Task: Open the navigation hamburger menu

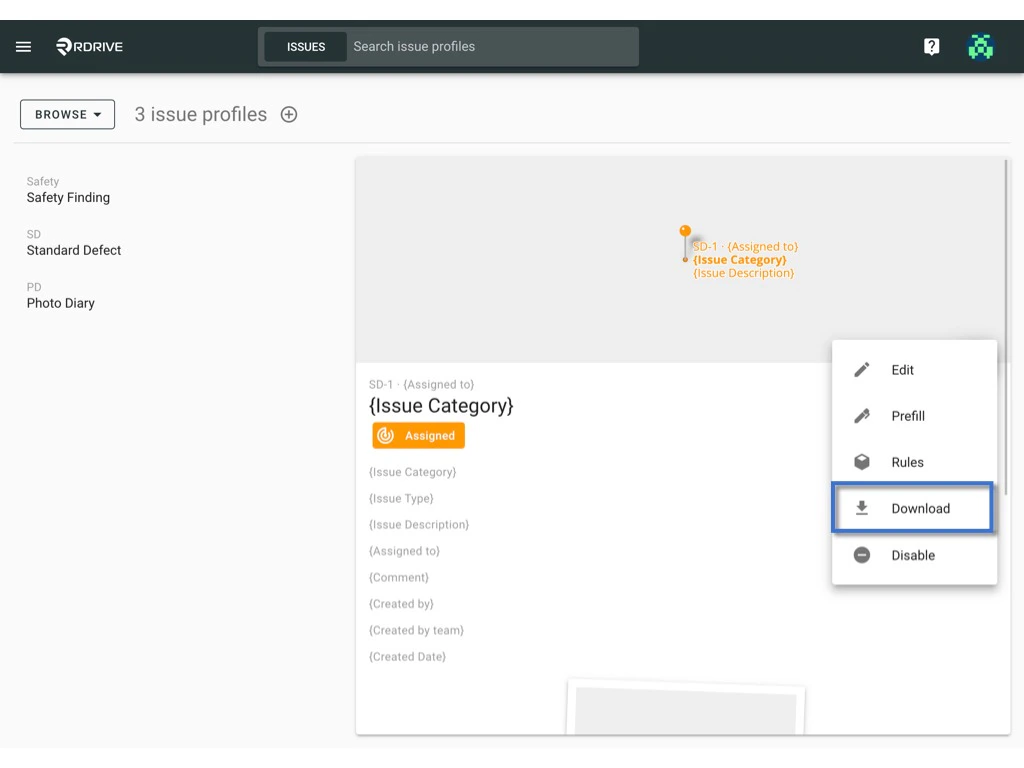Action: click(x=23, y=46)
